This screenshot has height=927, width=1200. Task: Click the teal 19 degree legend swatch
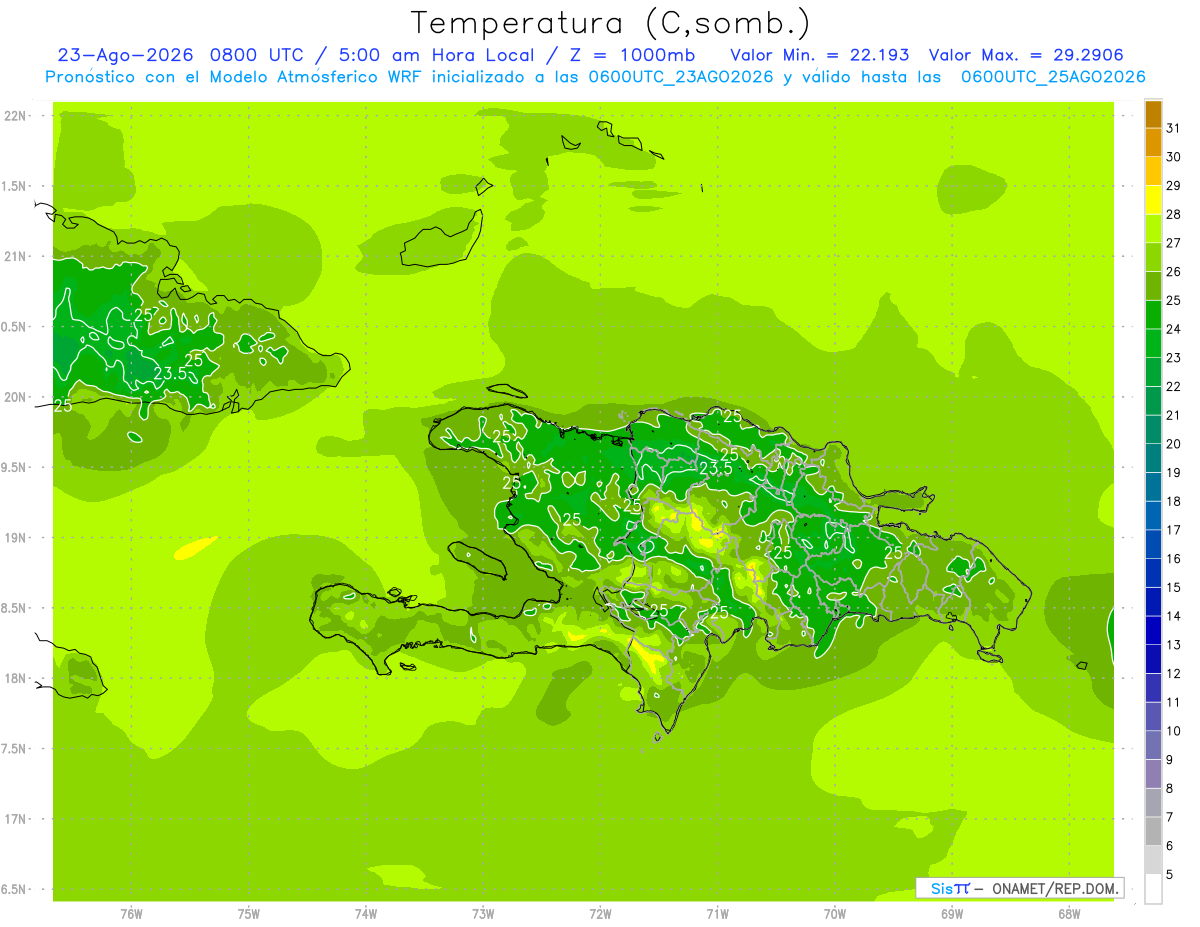(x=1153, y=459)
